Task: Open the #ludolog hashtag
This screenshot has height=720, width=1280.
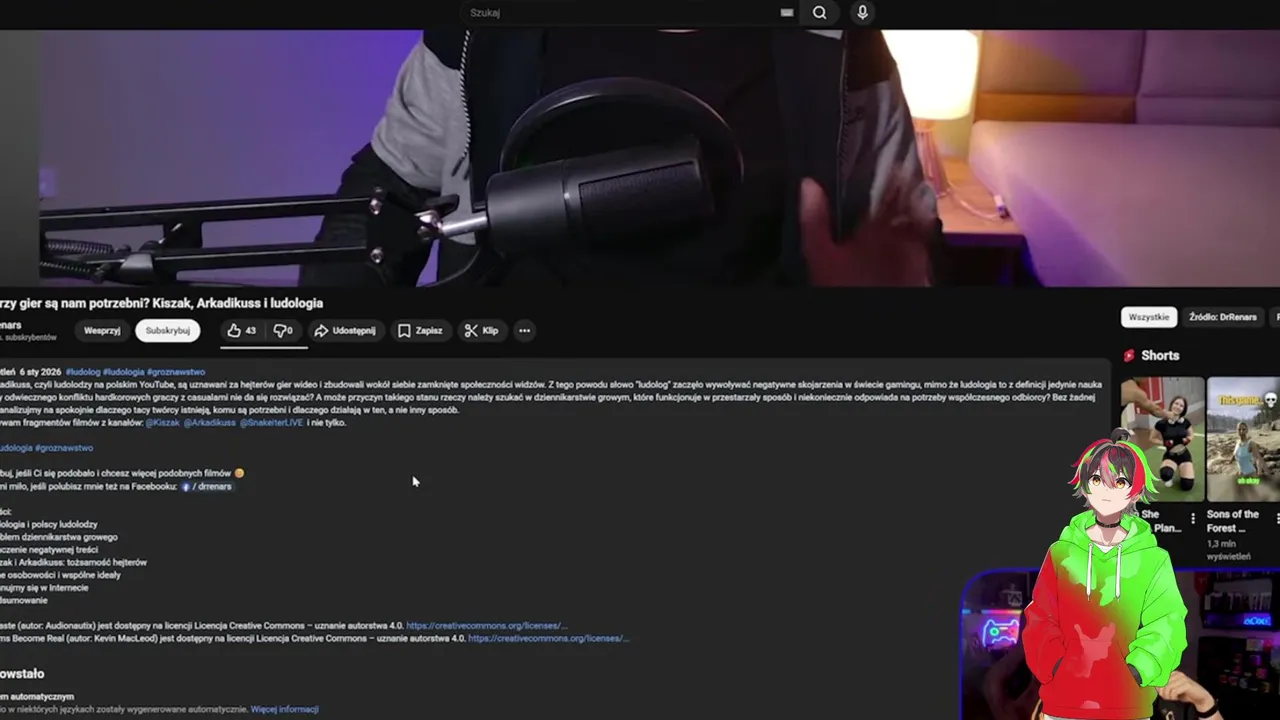Action: 83,372
